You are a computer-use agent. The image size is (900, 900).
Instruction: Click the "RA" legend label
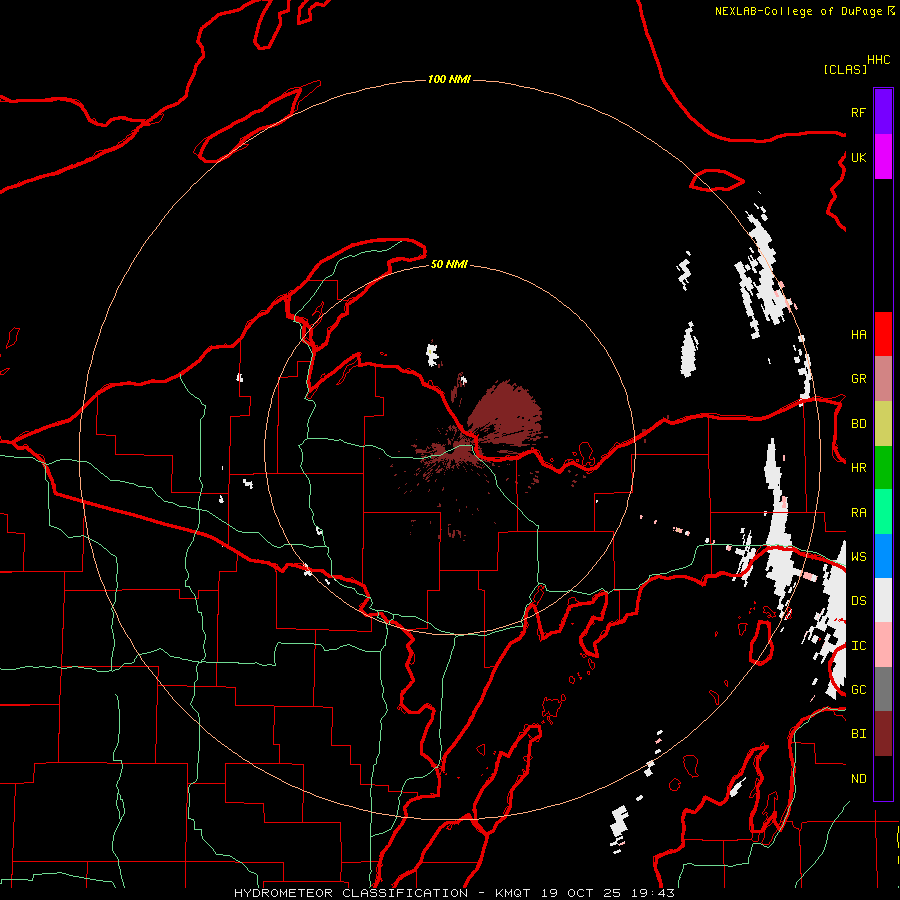[x=858, y=513]
